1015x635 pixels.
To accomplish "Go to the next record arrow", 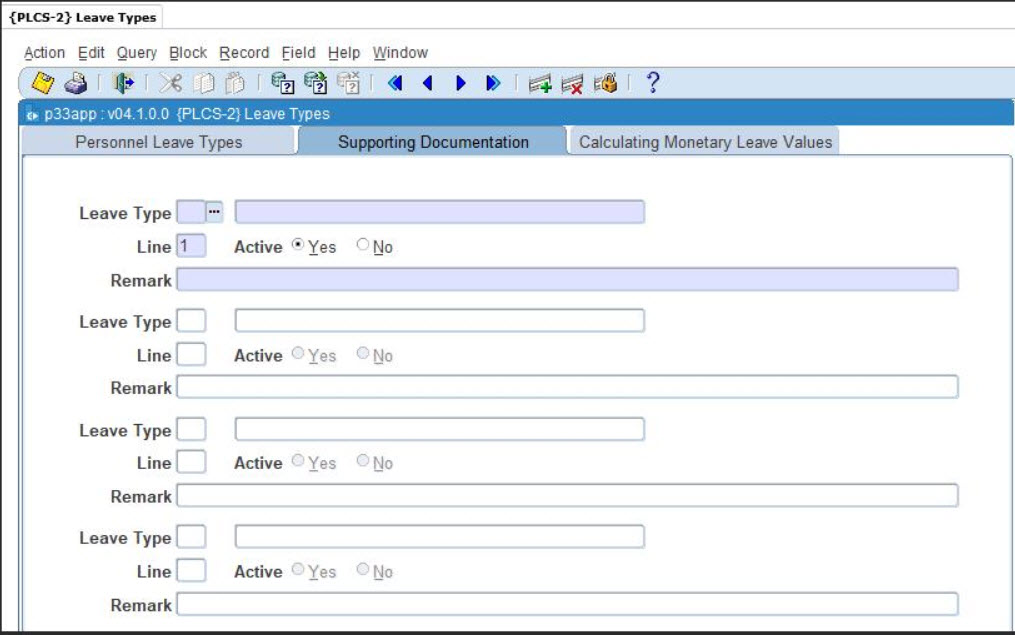I will coord(461,84).
